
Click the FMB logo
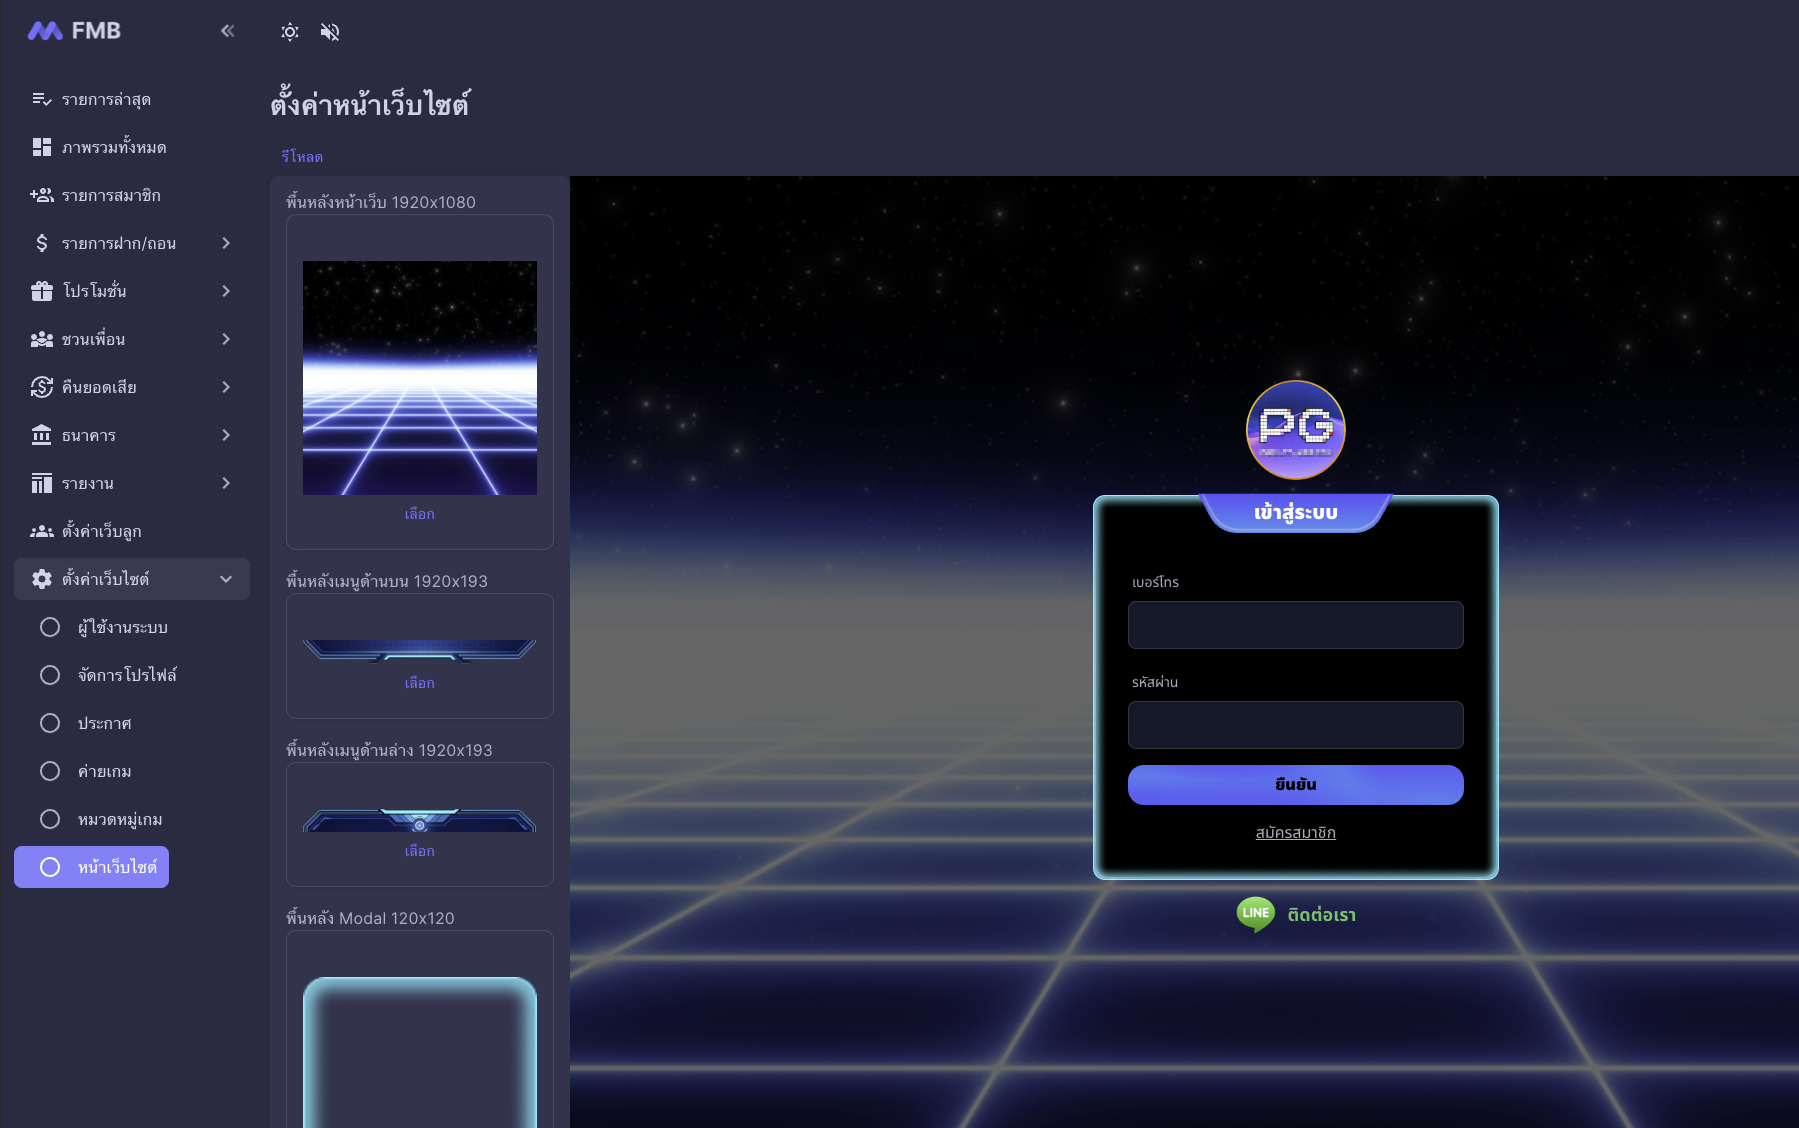(x=74, y=31)
